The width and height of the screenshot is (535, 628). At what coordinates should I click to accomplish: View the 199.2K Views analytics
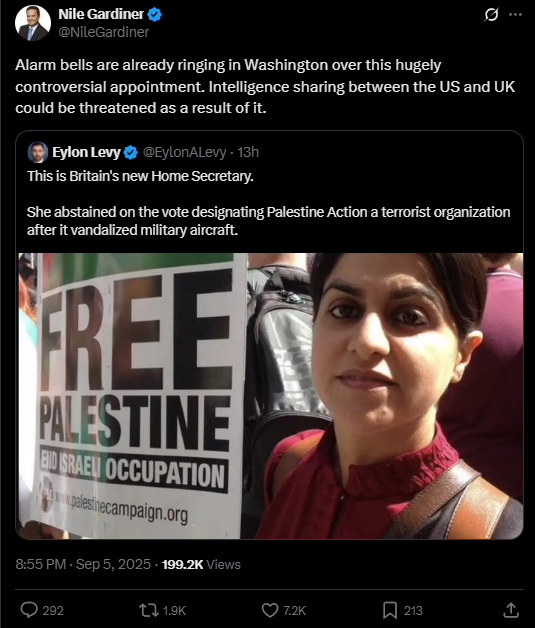coord(201,564)
